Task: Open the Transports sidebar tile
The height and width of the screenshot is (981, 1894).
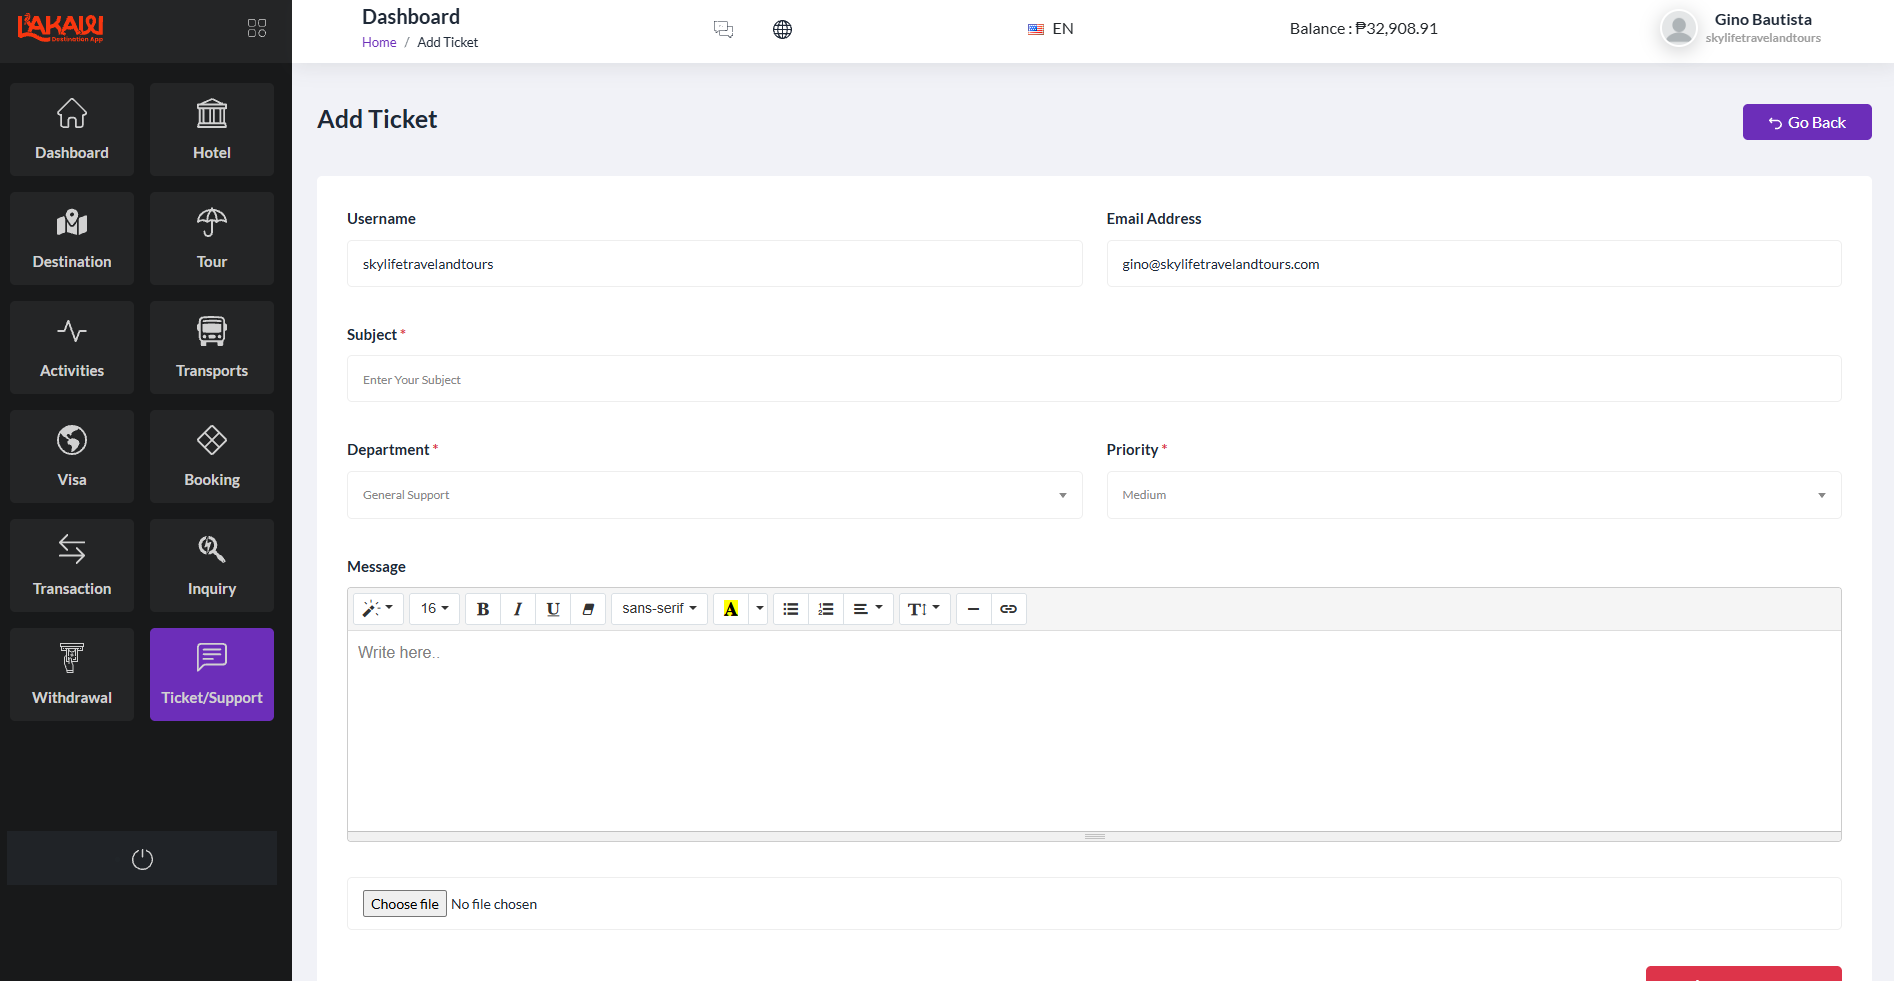Action: pos(212,348)
